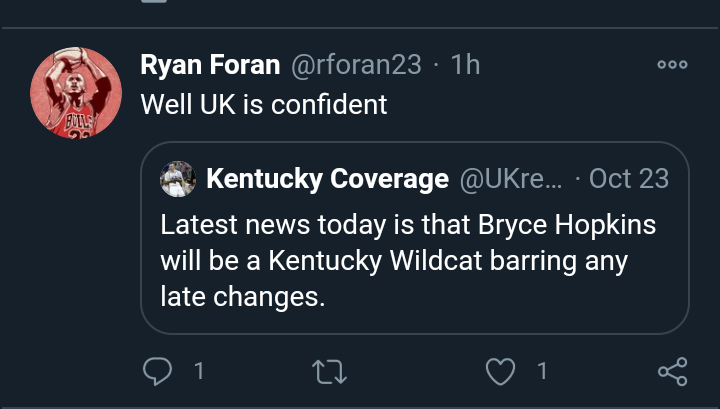The image size is (720, 409).
Task: Click the truncated @UKre… handle
Action: pyautogui.click(x=511, y=179)
